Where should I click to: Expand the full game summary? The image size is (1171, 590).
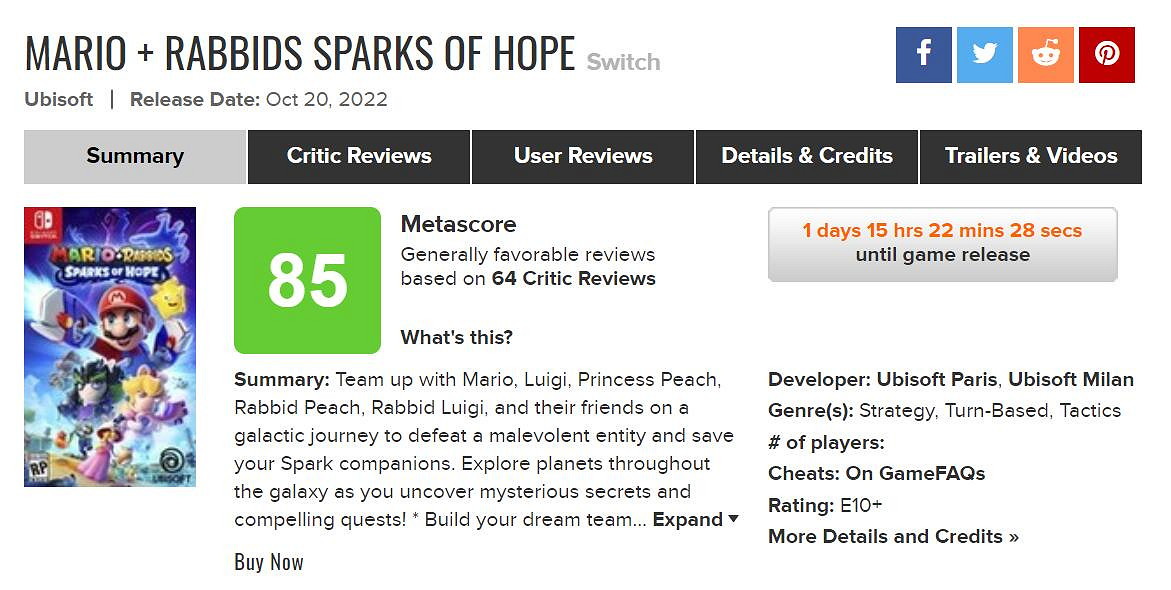coord(695,520)
